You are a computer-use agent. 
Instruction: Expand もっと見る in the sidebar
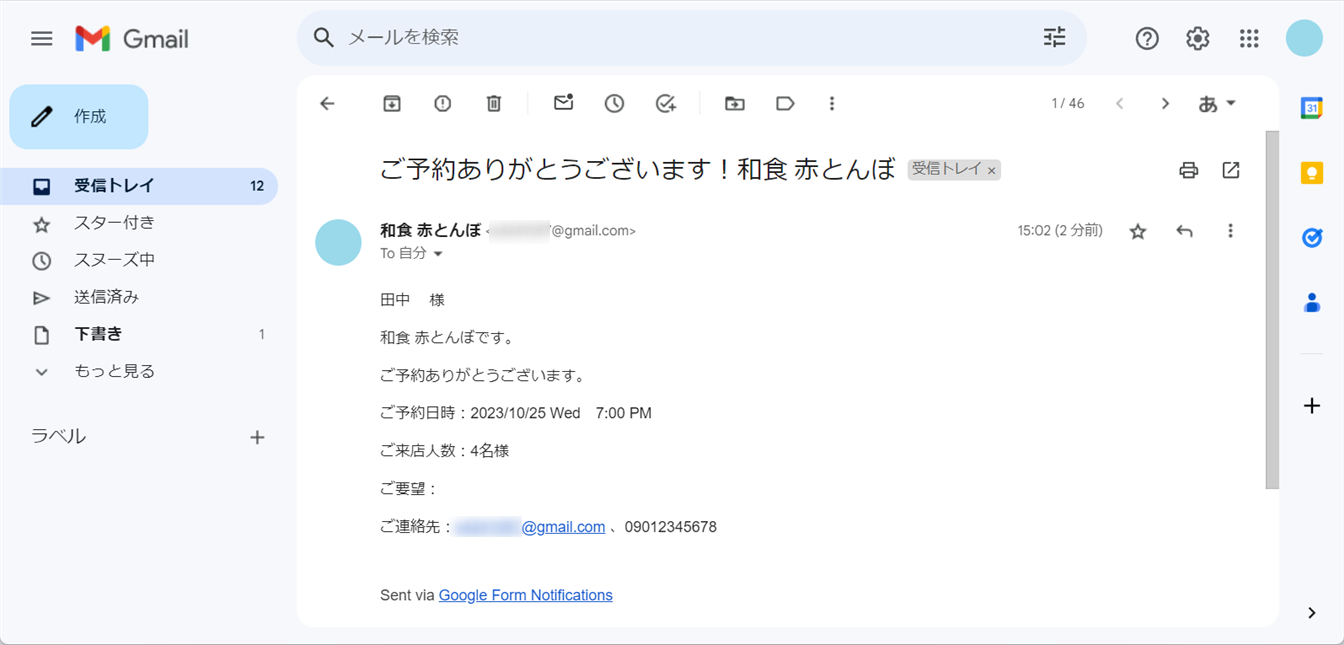(x=114, y=371)
